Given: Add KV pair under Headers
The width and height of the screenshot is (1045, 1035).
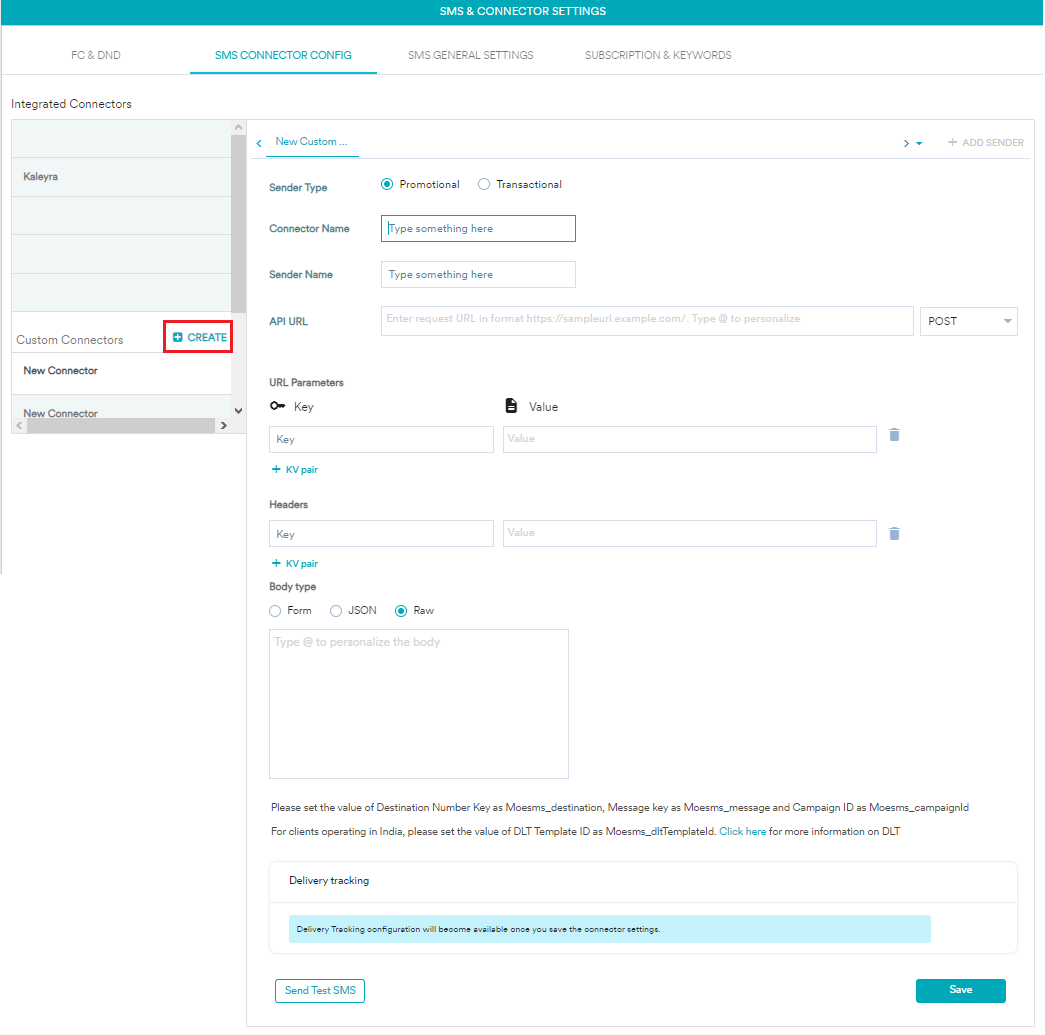Looking at the screenshot, I should click(294, 564).
